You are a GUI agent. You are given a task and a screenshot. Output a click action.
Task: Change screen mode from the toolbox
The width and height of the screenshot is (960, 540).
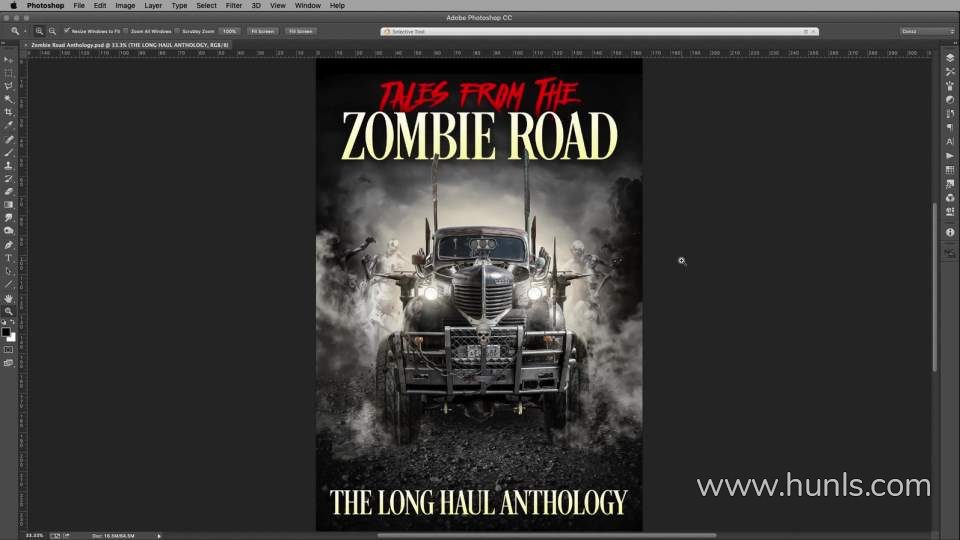(x=9, y=363)
